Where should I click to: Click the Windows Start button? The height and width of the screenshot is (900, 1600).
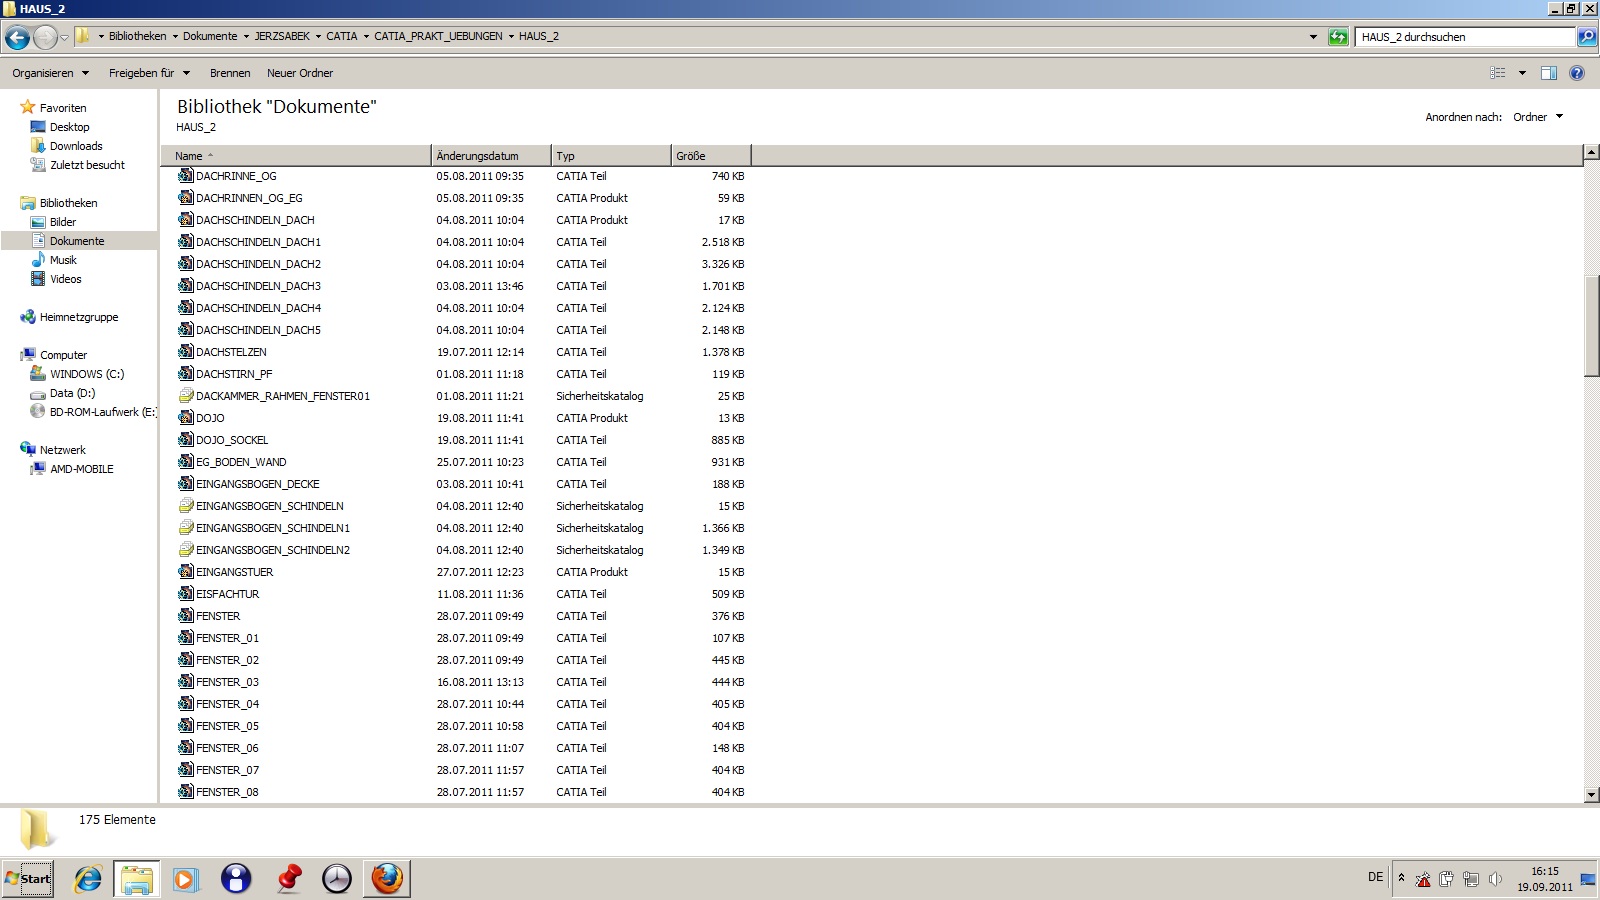tap(28, 879)
